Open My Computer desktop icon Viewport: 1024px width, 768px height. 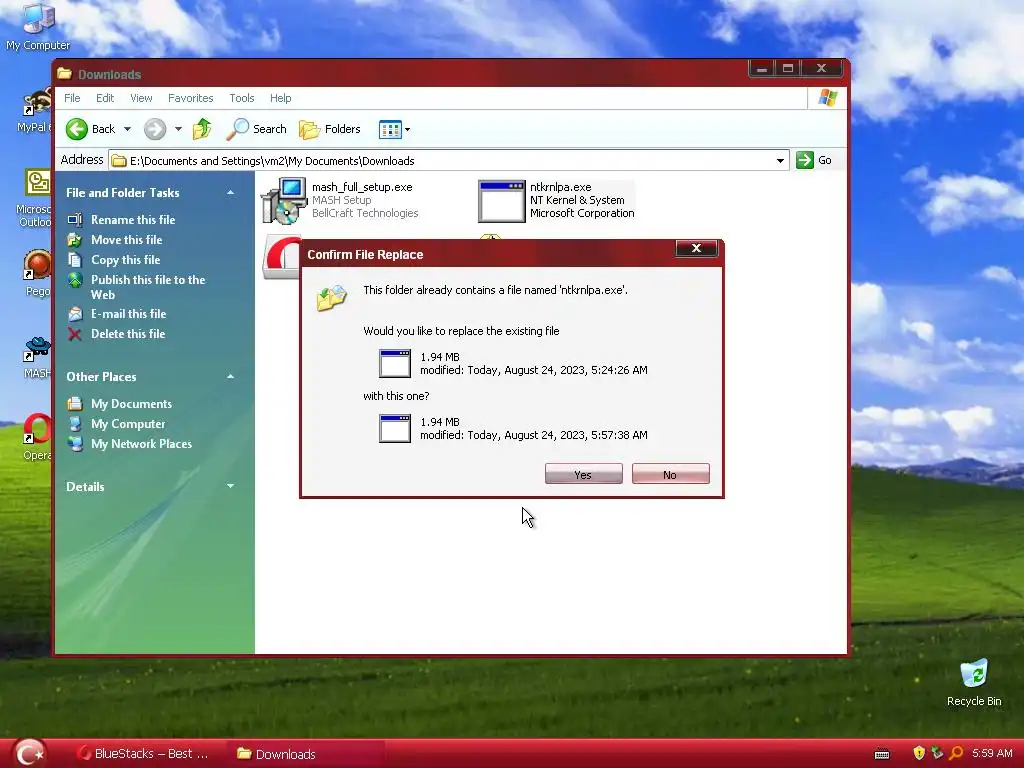point(38,26)
